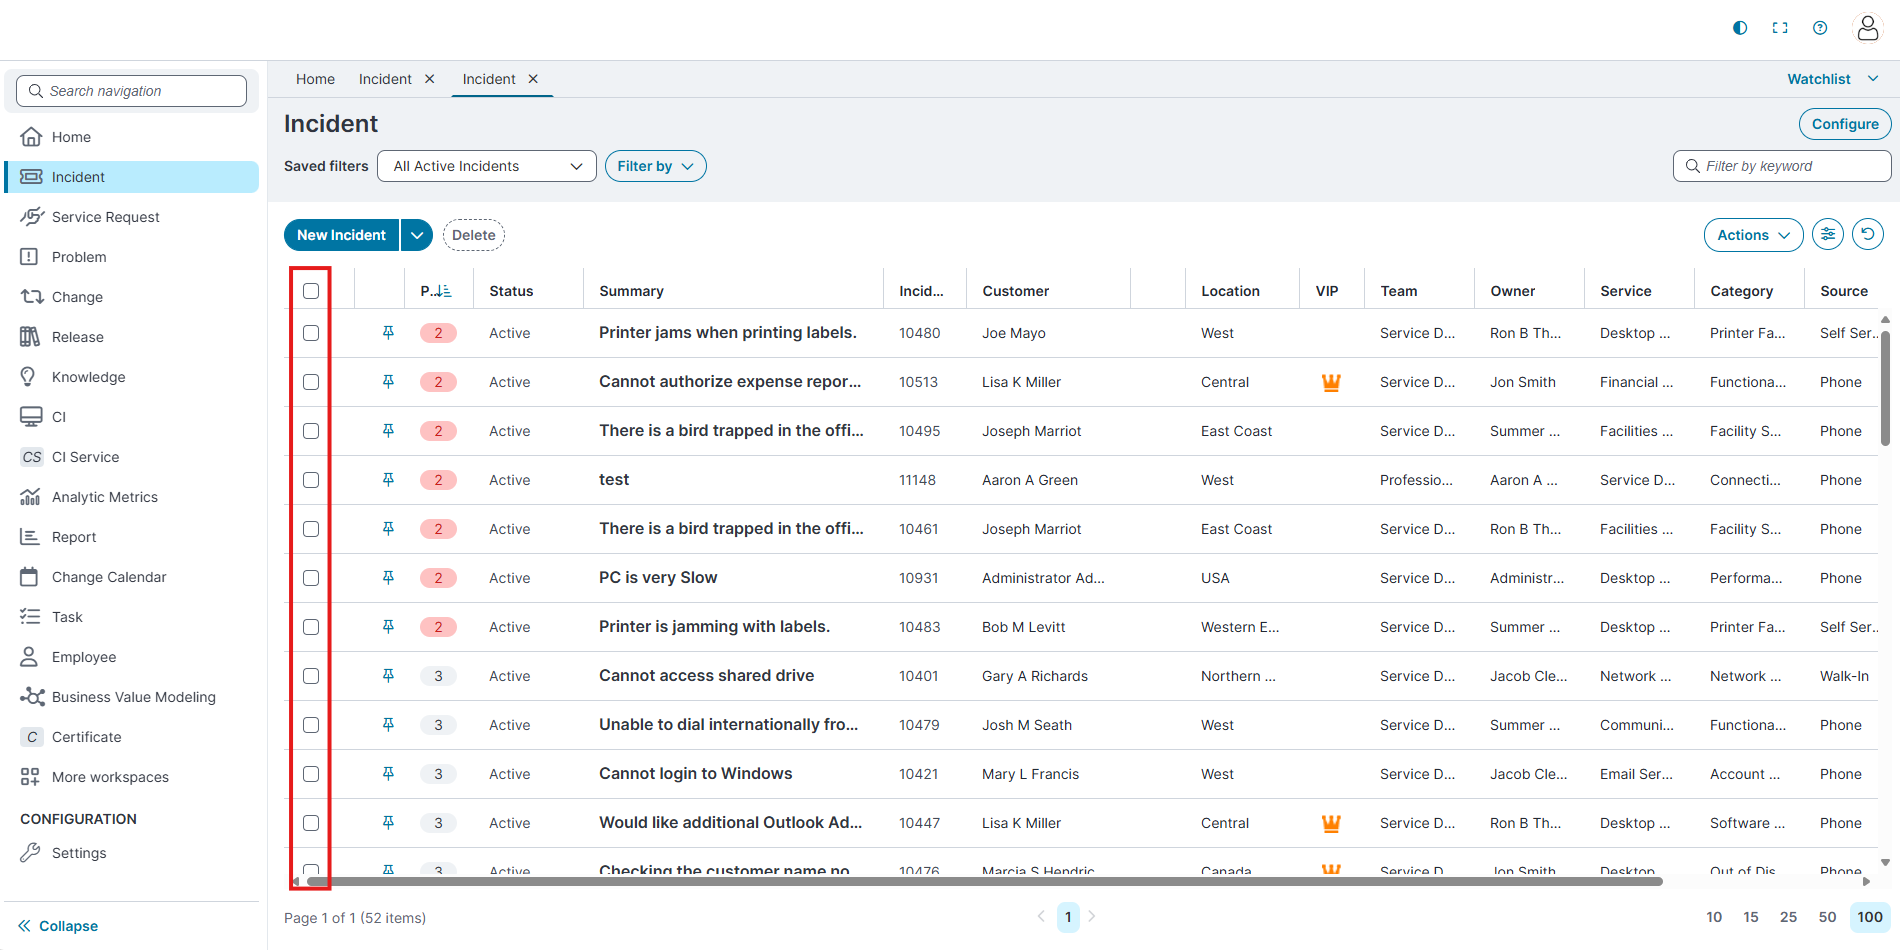Open the column settings sliders icon
This screenshot has width=1900, height=950.
coord(1828,235)
